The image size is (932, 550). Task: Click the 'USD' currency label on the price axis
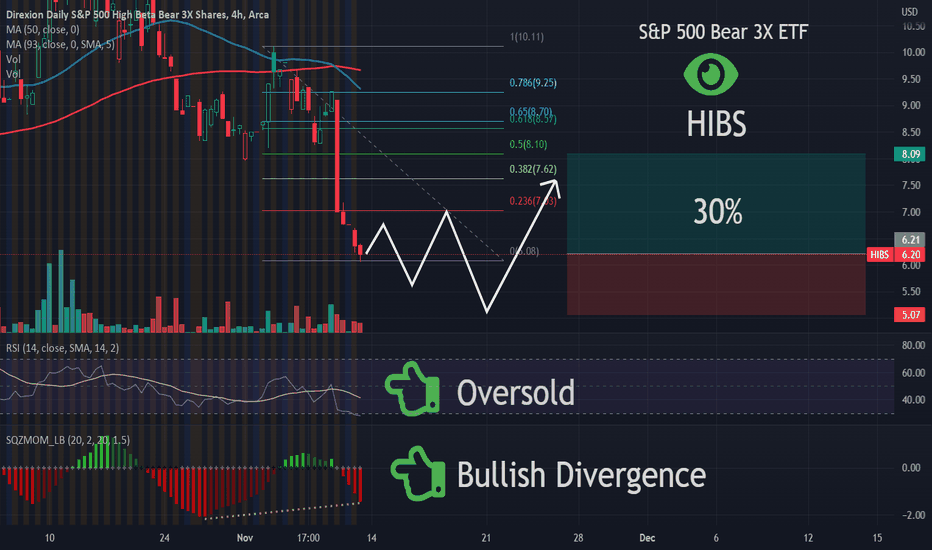point(909,12)
